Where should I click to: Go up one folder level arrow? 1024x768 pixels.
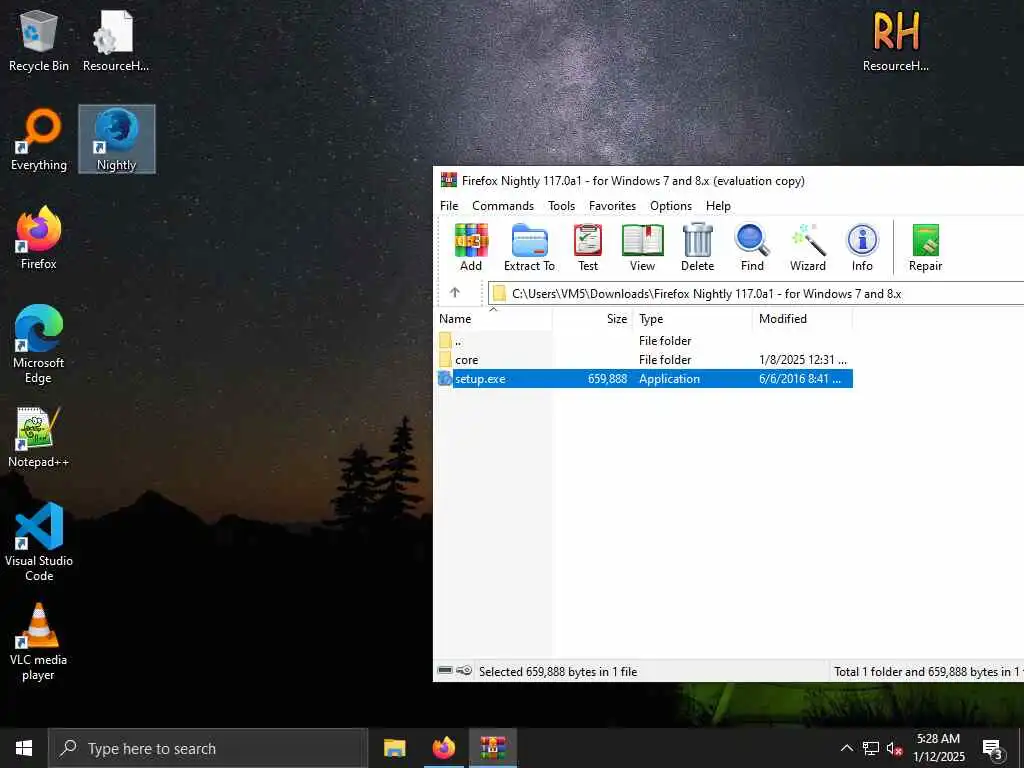pyautogui.click(x=455, y=293)
